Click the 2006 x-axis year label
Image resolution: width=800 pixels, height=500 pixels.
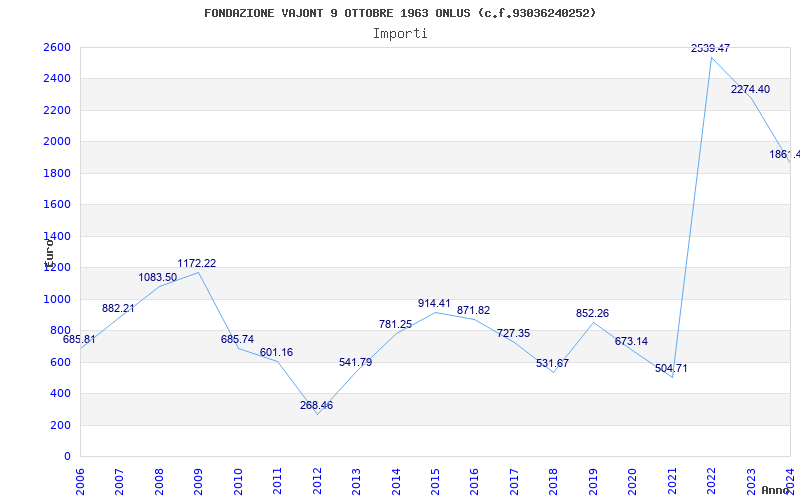[80, 481]
